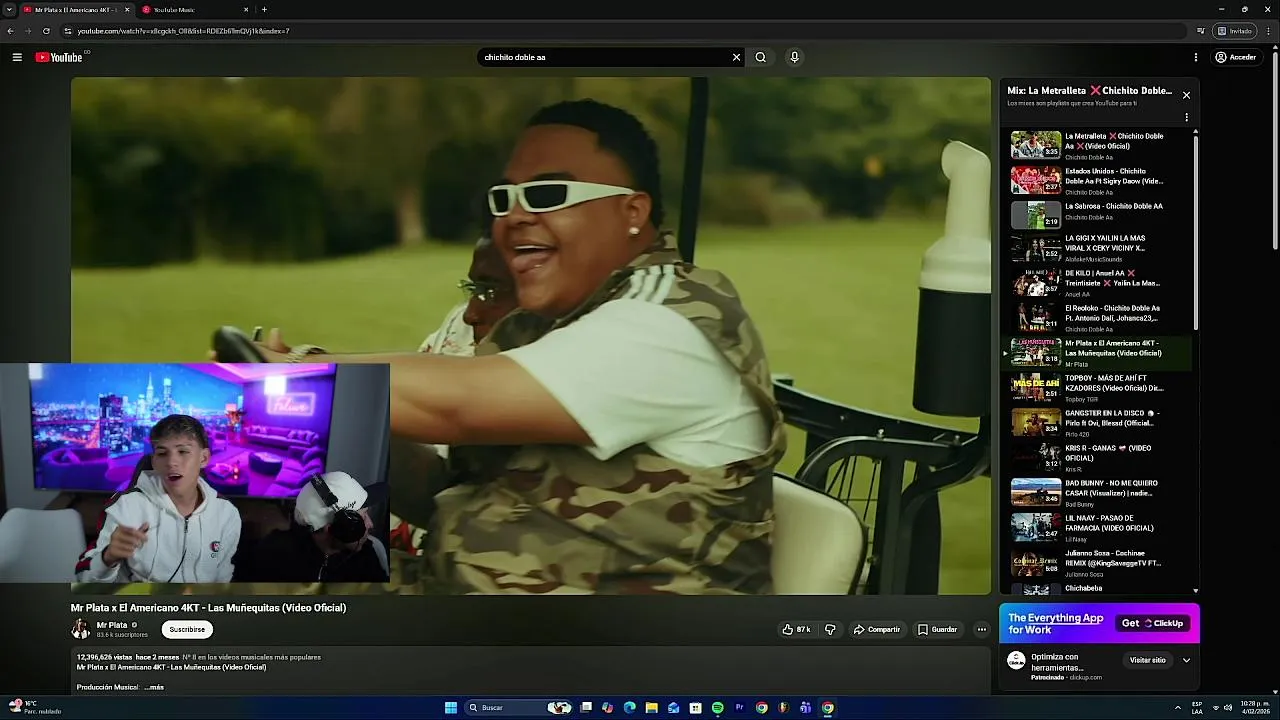Open more actions ellipsis below video

coord(982,629)
